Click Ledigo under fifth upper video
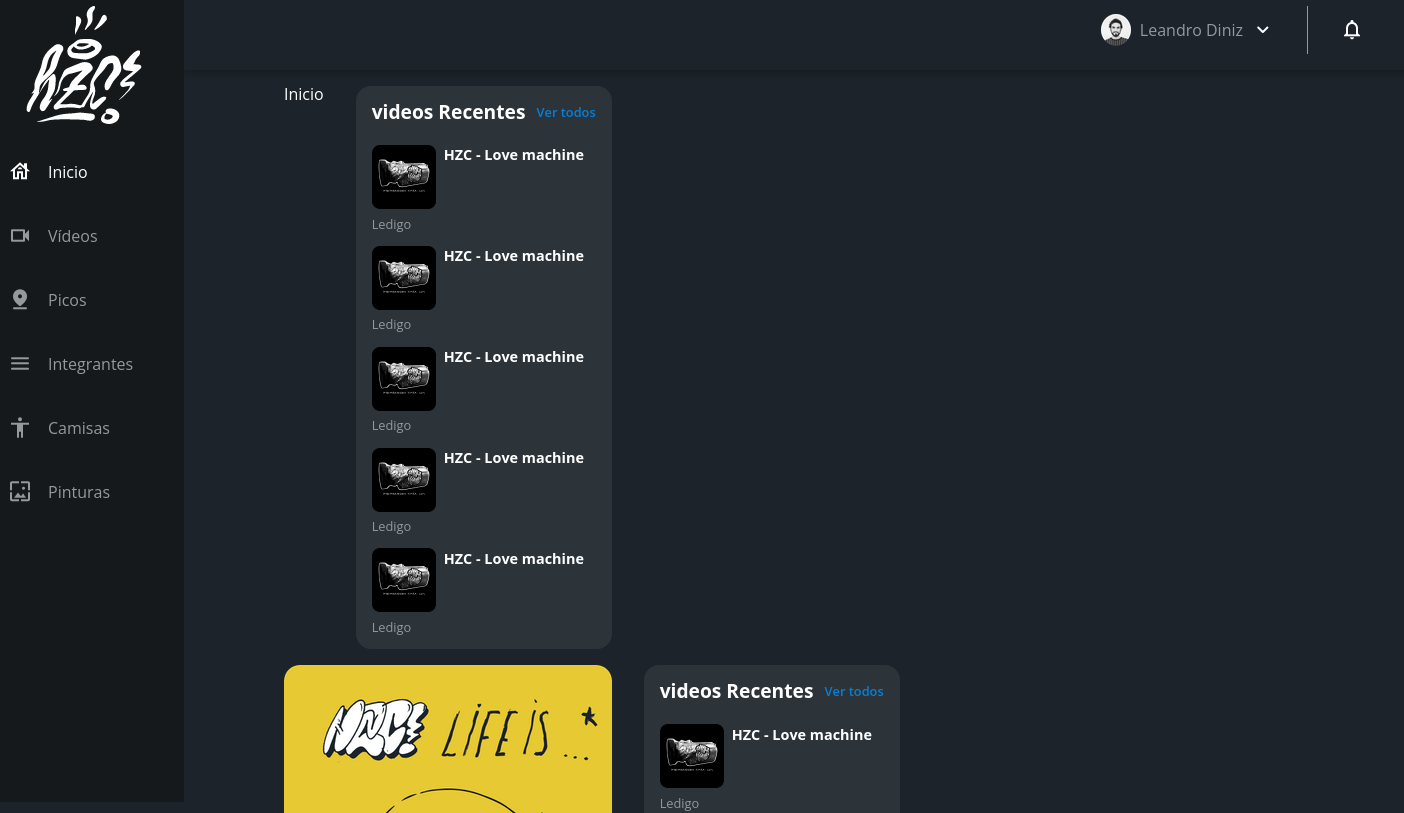 click(x=391, y=628)
